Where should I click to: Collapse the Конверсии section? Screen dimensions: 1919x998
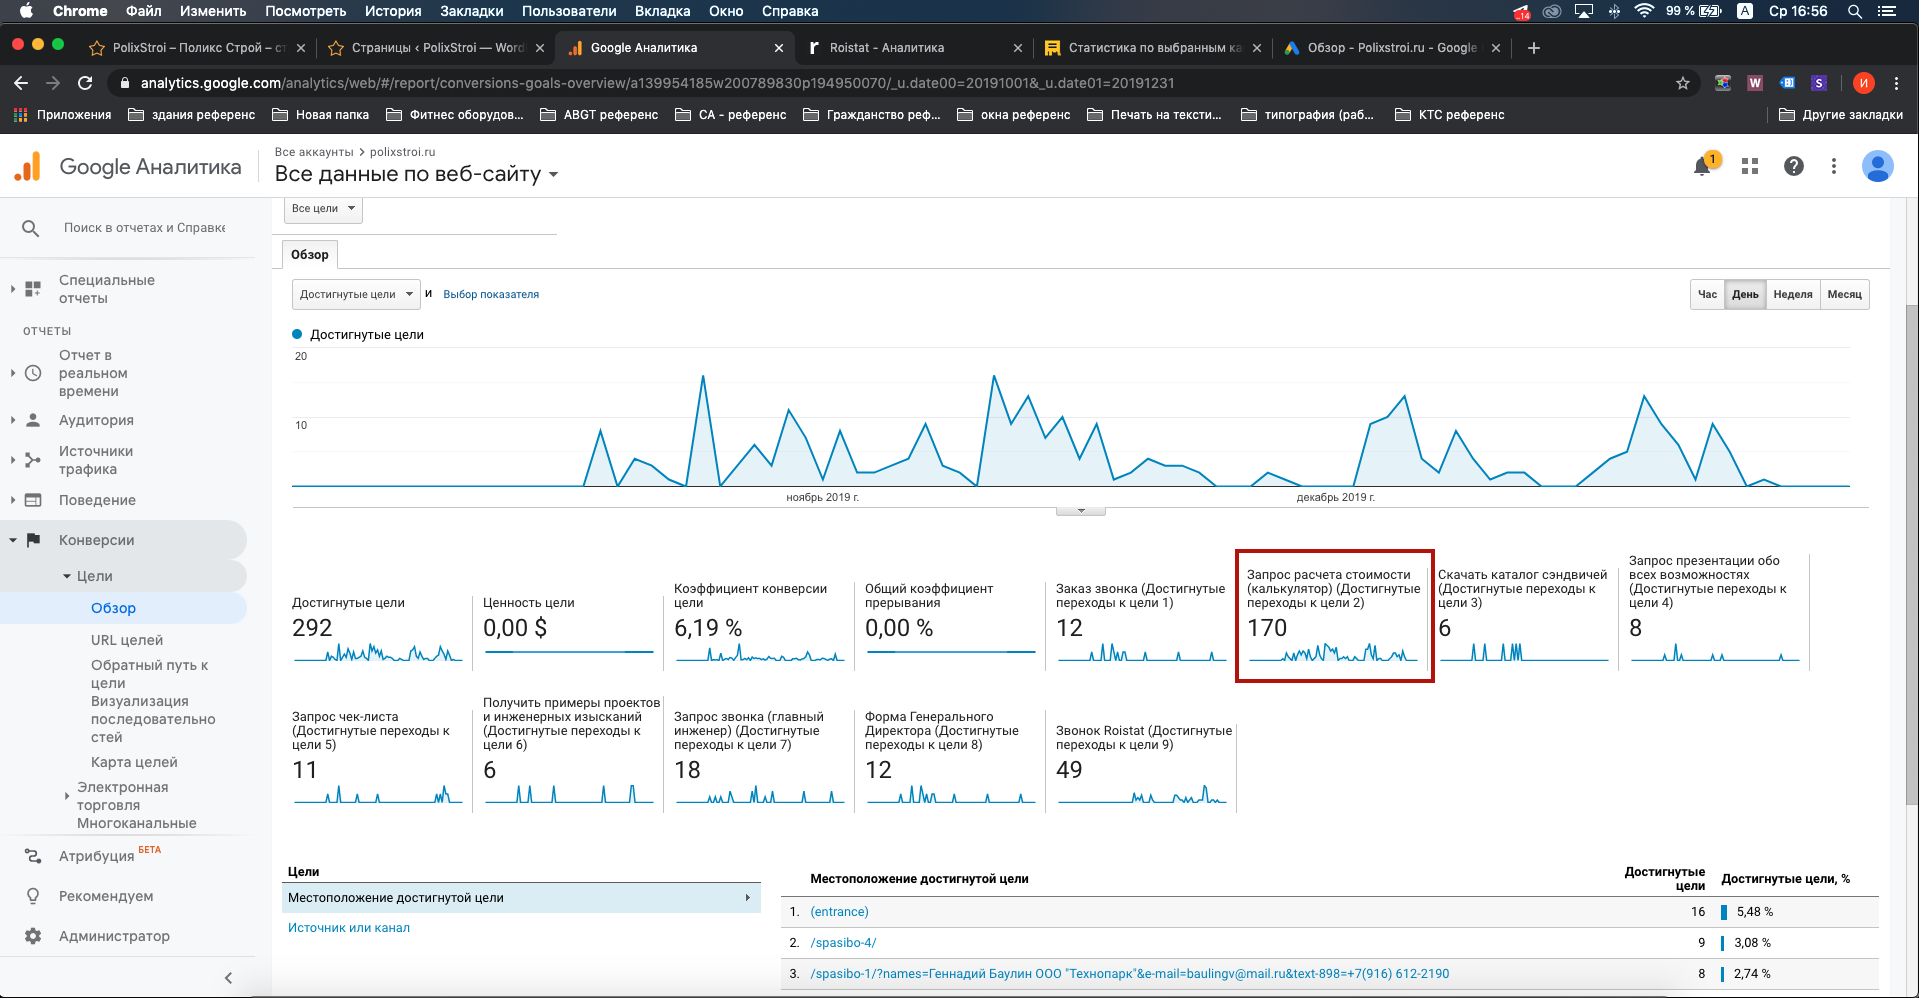click(x=12, y=540)
